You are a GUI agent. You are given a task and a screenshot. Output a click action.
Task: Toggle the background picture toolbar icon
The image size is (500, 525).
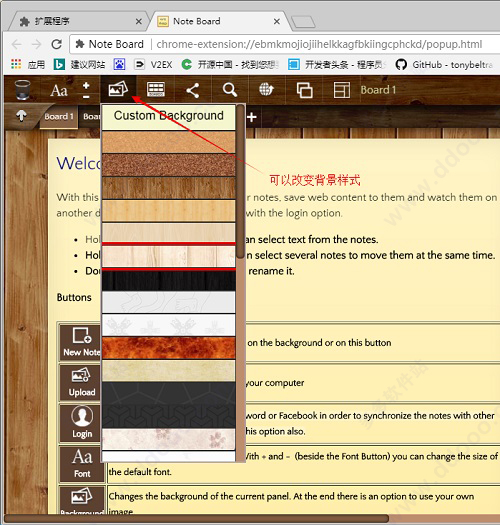coord(118,90)
